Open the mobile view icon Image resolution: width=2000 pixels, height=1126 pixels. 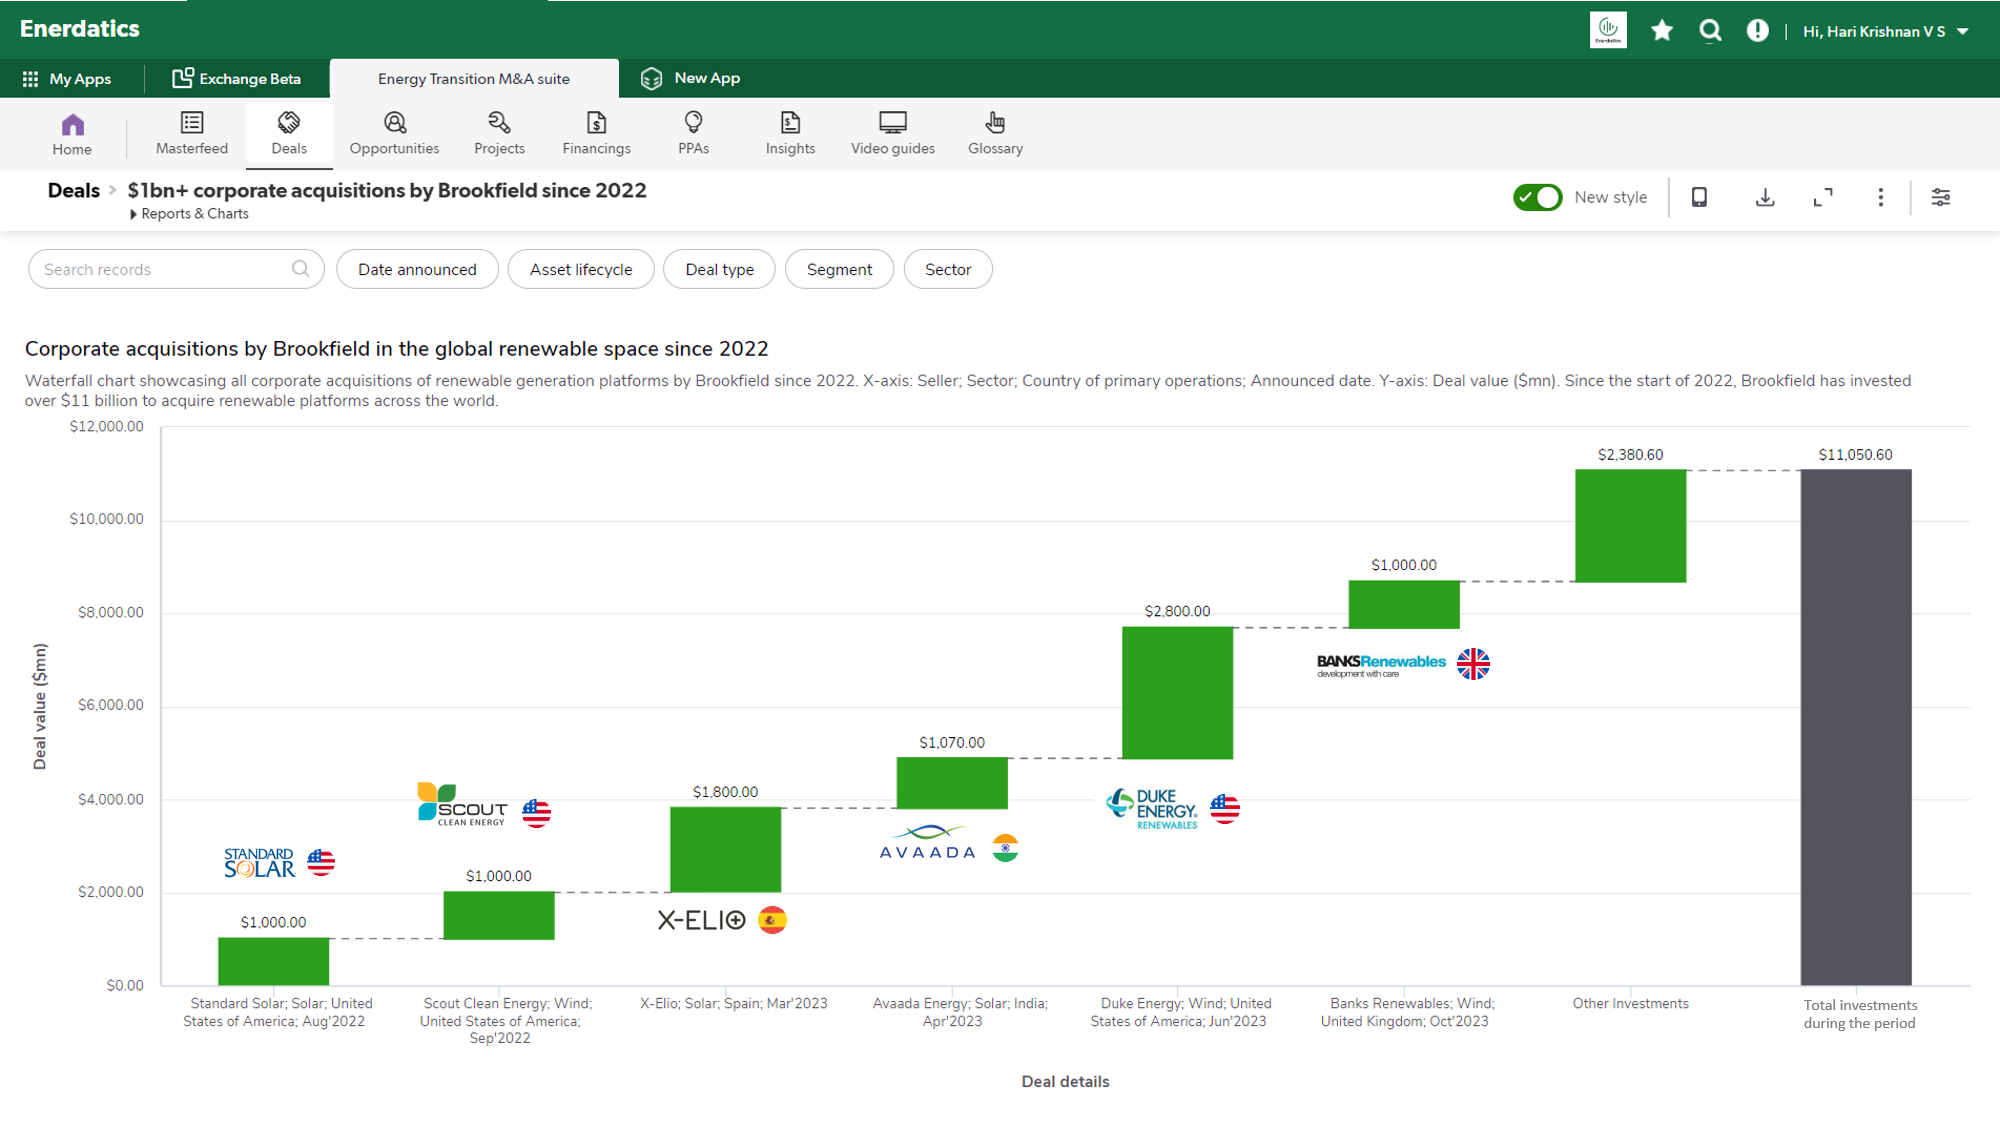pos(1699,198)
